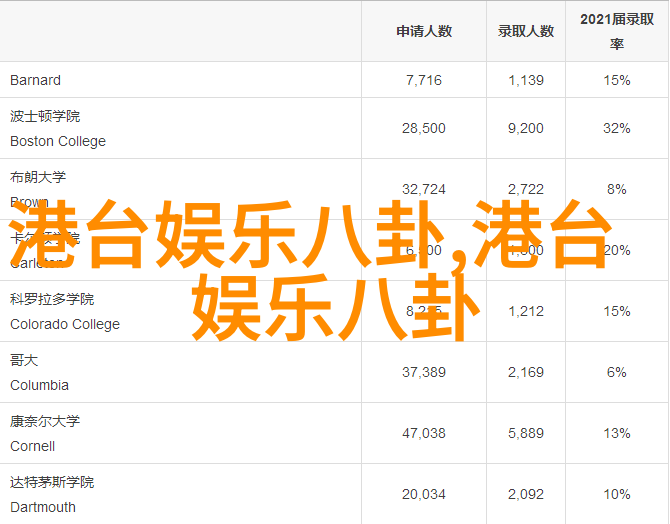Click Barnard applicants value 7,716
This screenshot has width=670, height=524.
tap(424, 80)
